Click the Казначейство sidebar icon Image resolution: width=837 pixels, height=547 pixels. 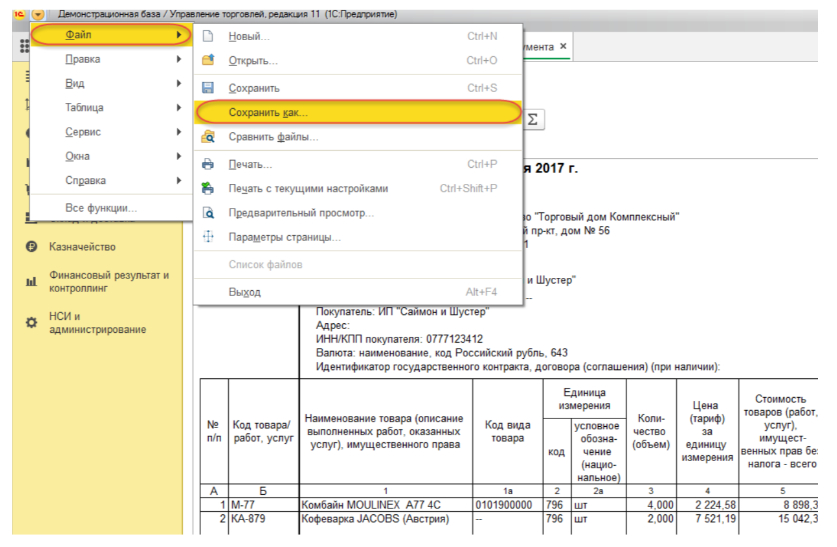tap(31, 247)
